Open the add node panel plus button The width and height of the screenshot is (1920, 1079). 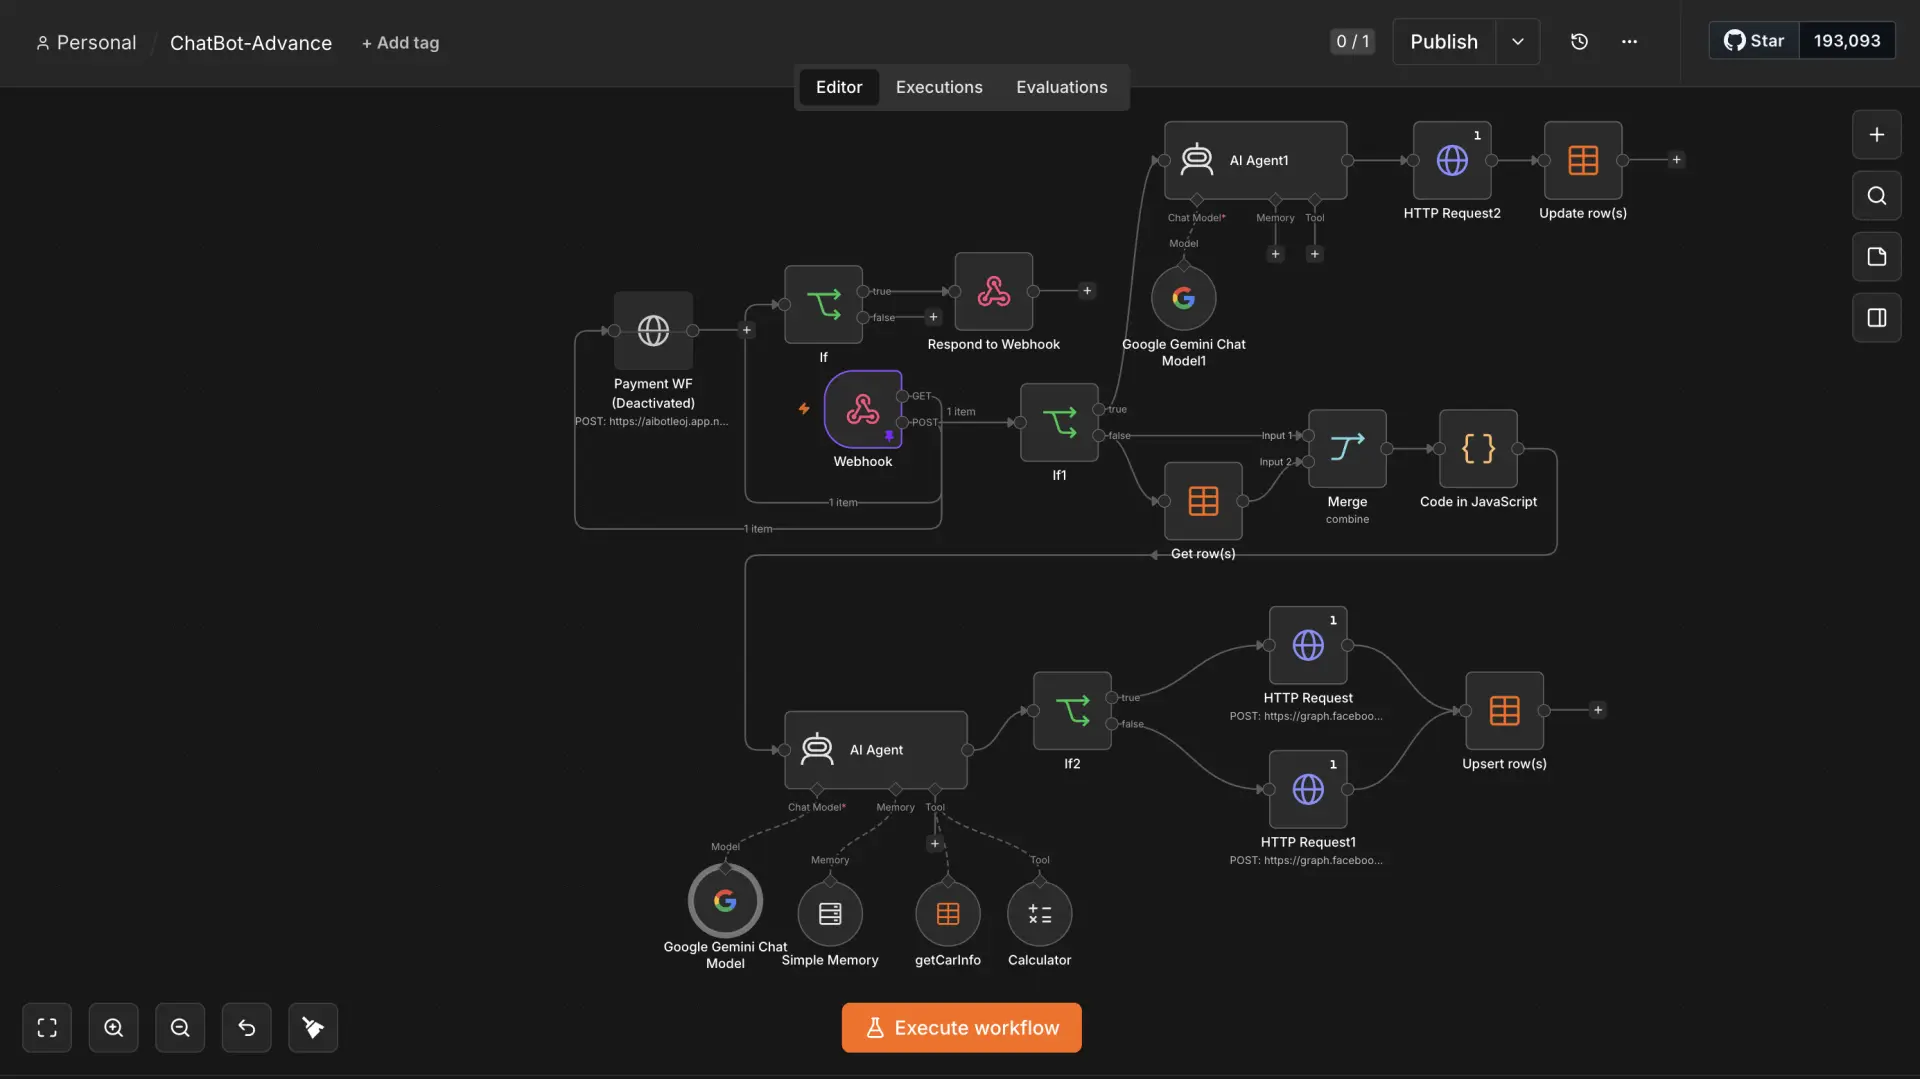(x=1876, y=135)
